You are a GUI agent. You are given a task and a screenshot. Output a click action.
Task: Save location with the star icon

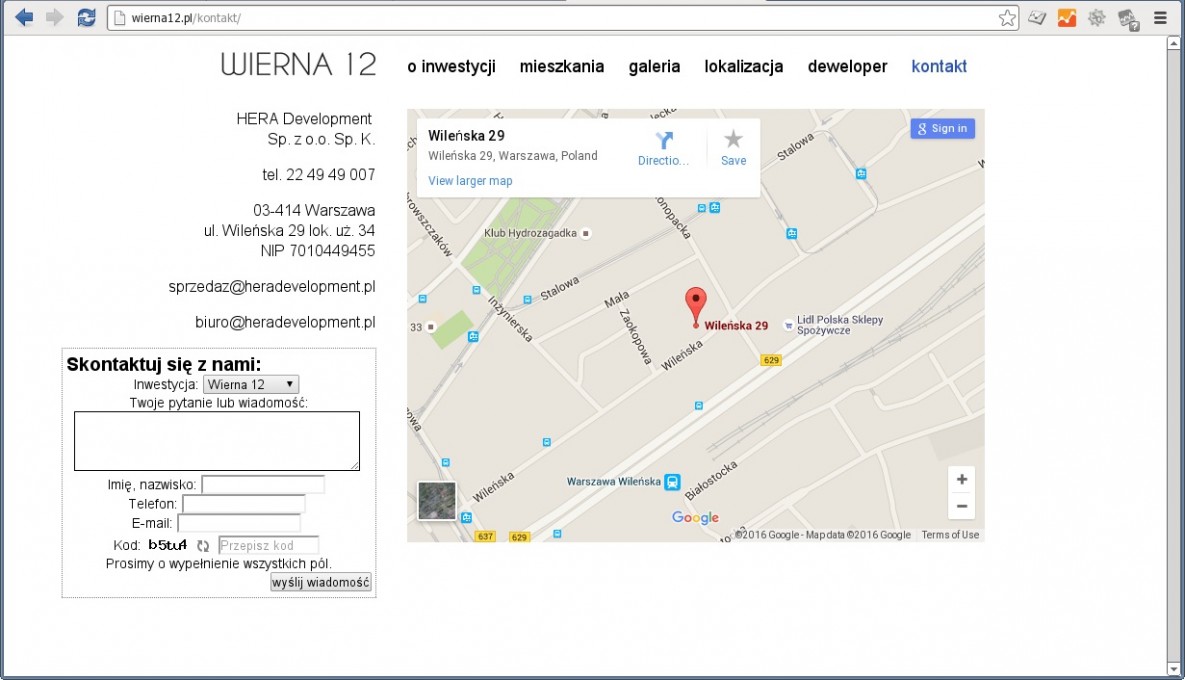coord(733,140)
